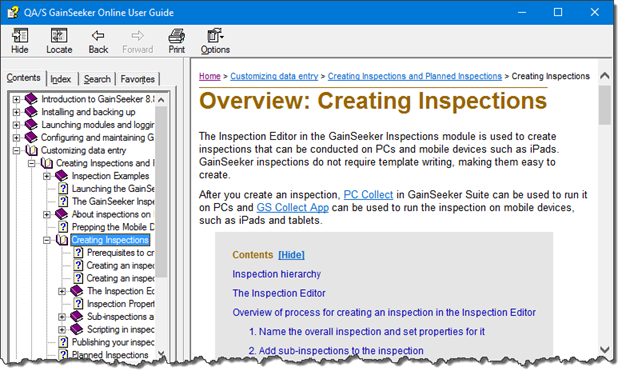Click the [Hide] contents link
This screenshot has width=622, height=371.
click(292, 255)
